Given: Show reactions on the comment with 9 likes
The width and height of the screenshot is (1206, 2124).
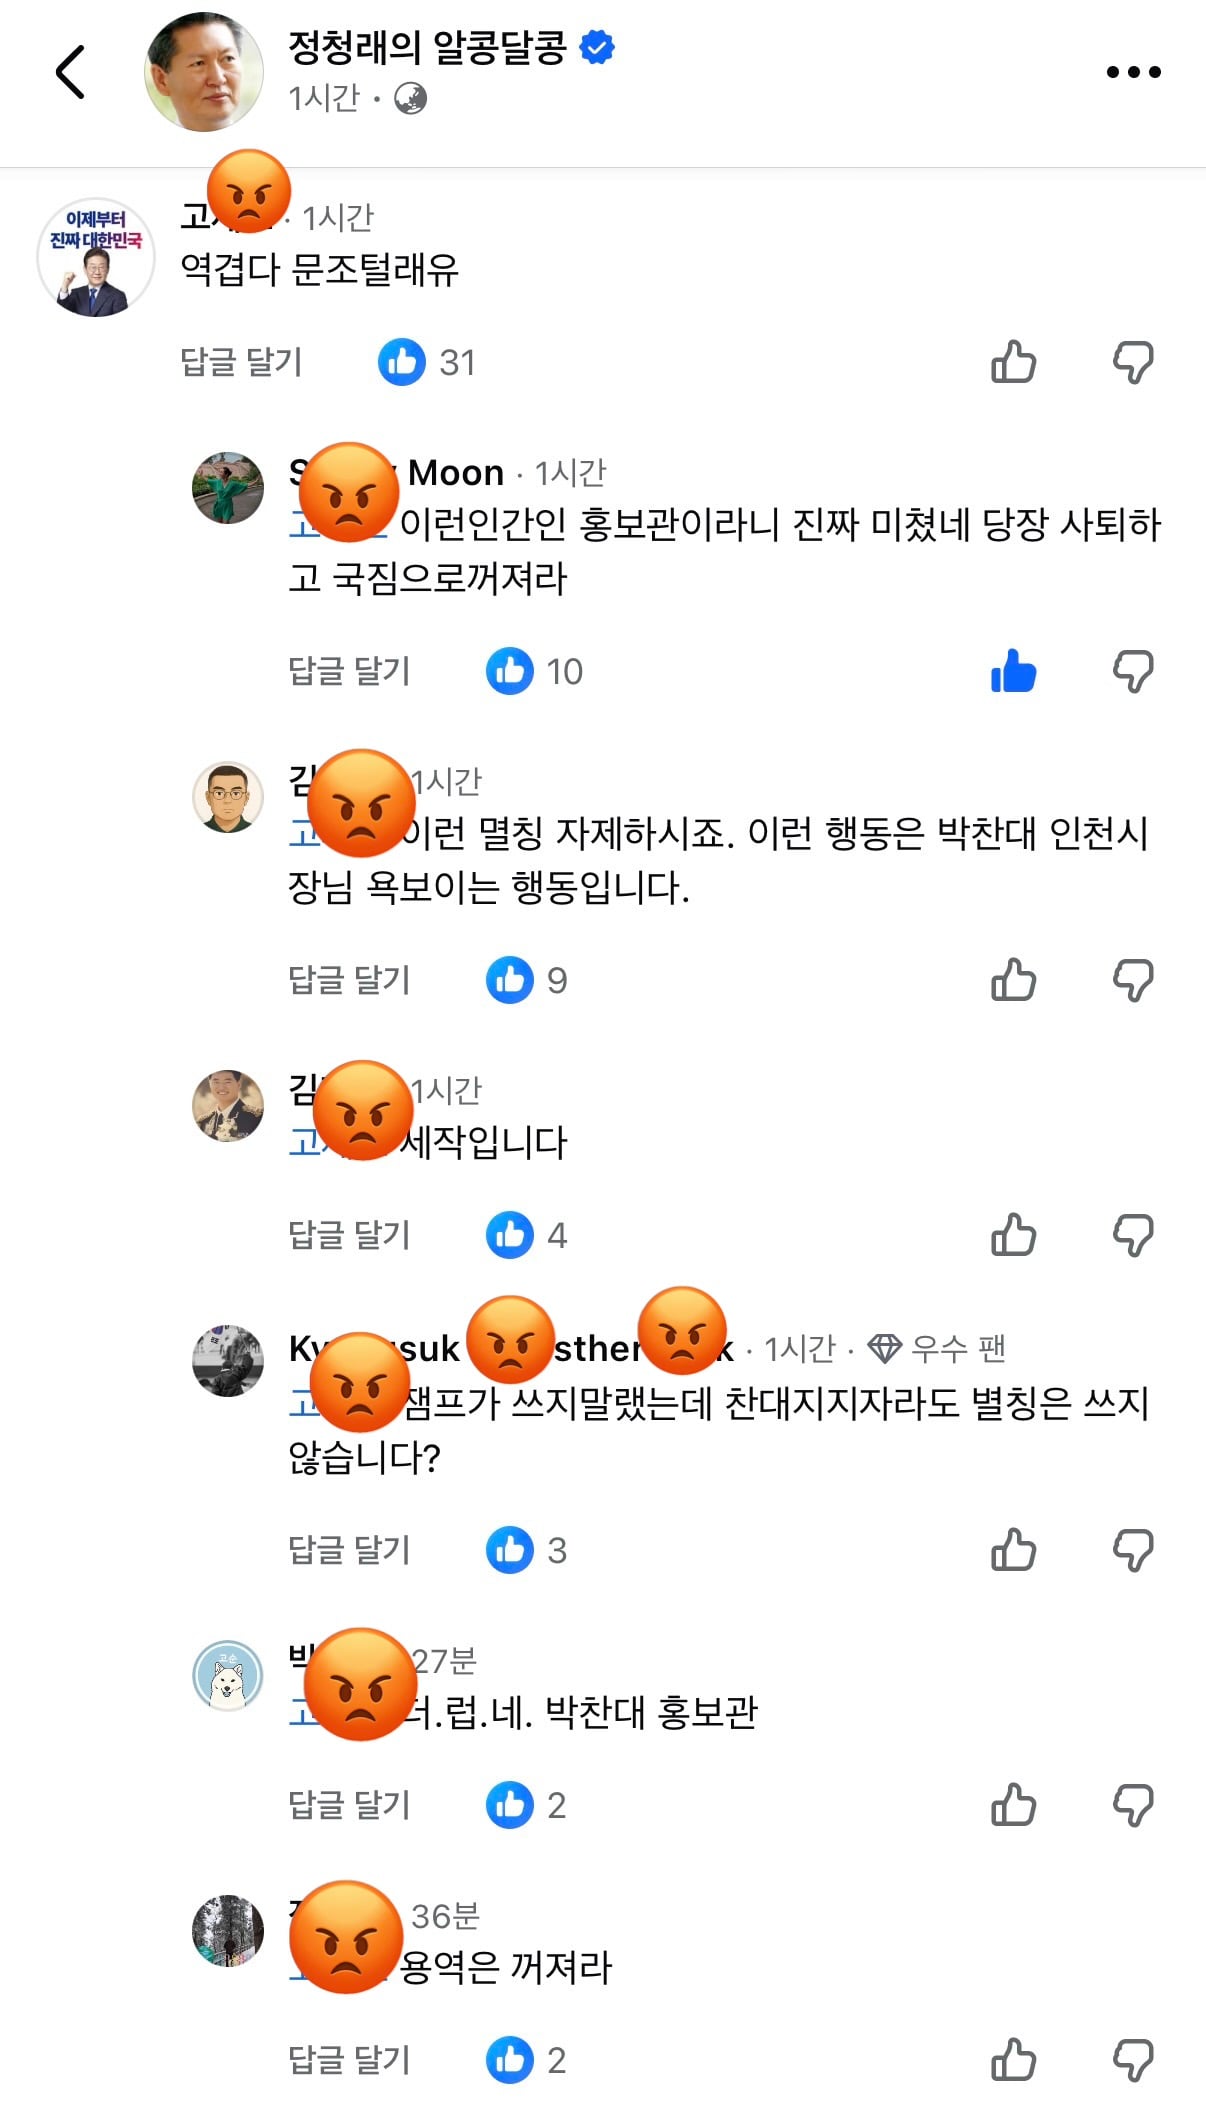Looking at the screenshot, I should [x=527, y=980].
